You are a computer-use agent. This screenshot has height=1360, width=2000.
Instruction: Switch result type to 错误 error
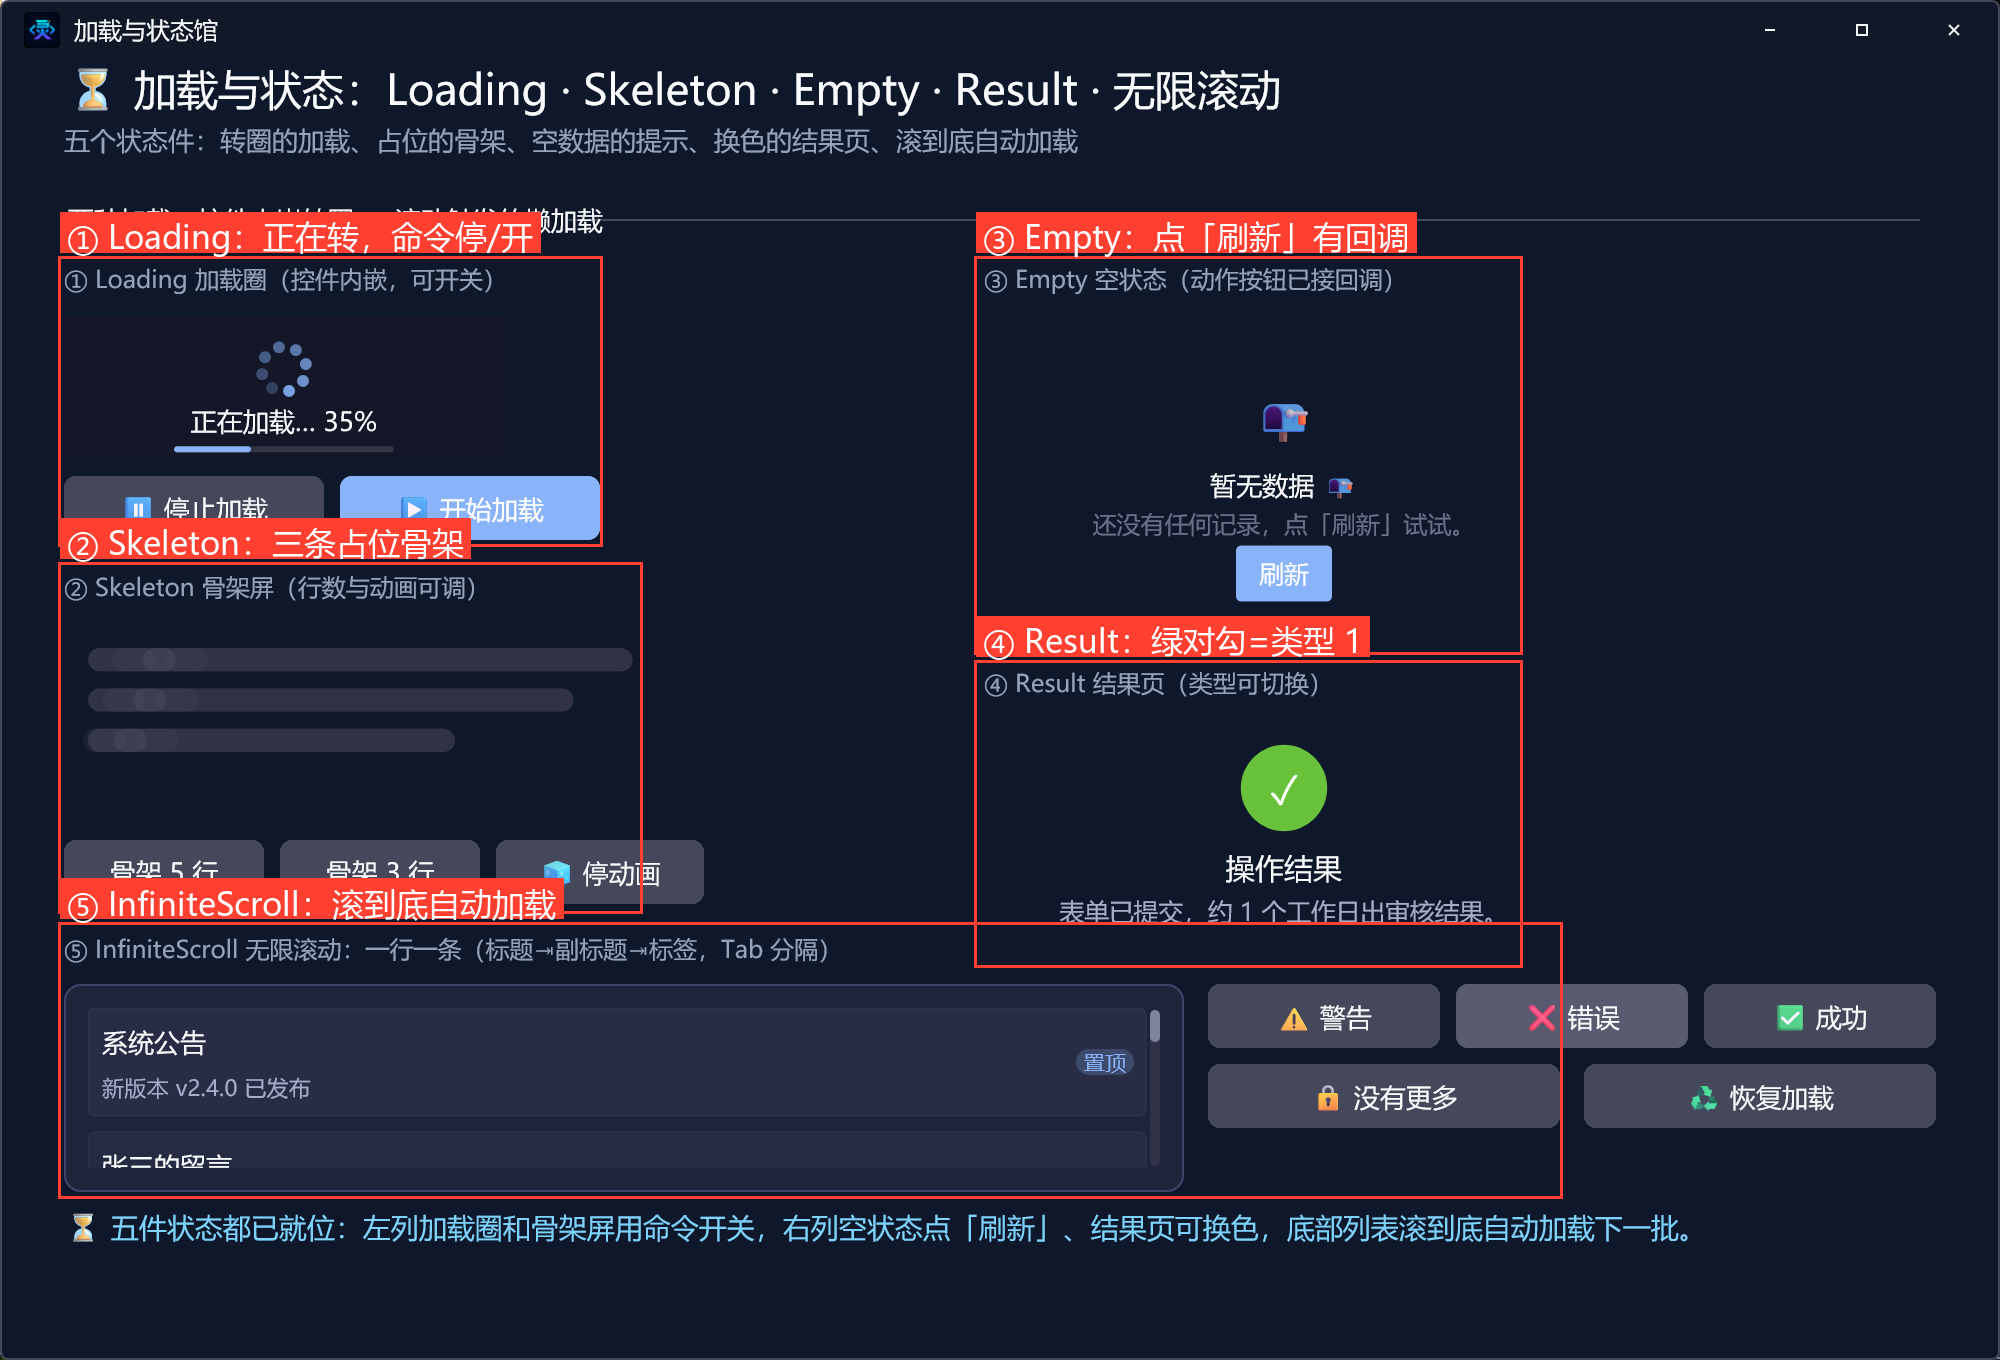click(x=1571, y=1017)
